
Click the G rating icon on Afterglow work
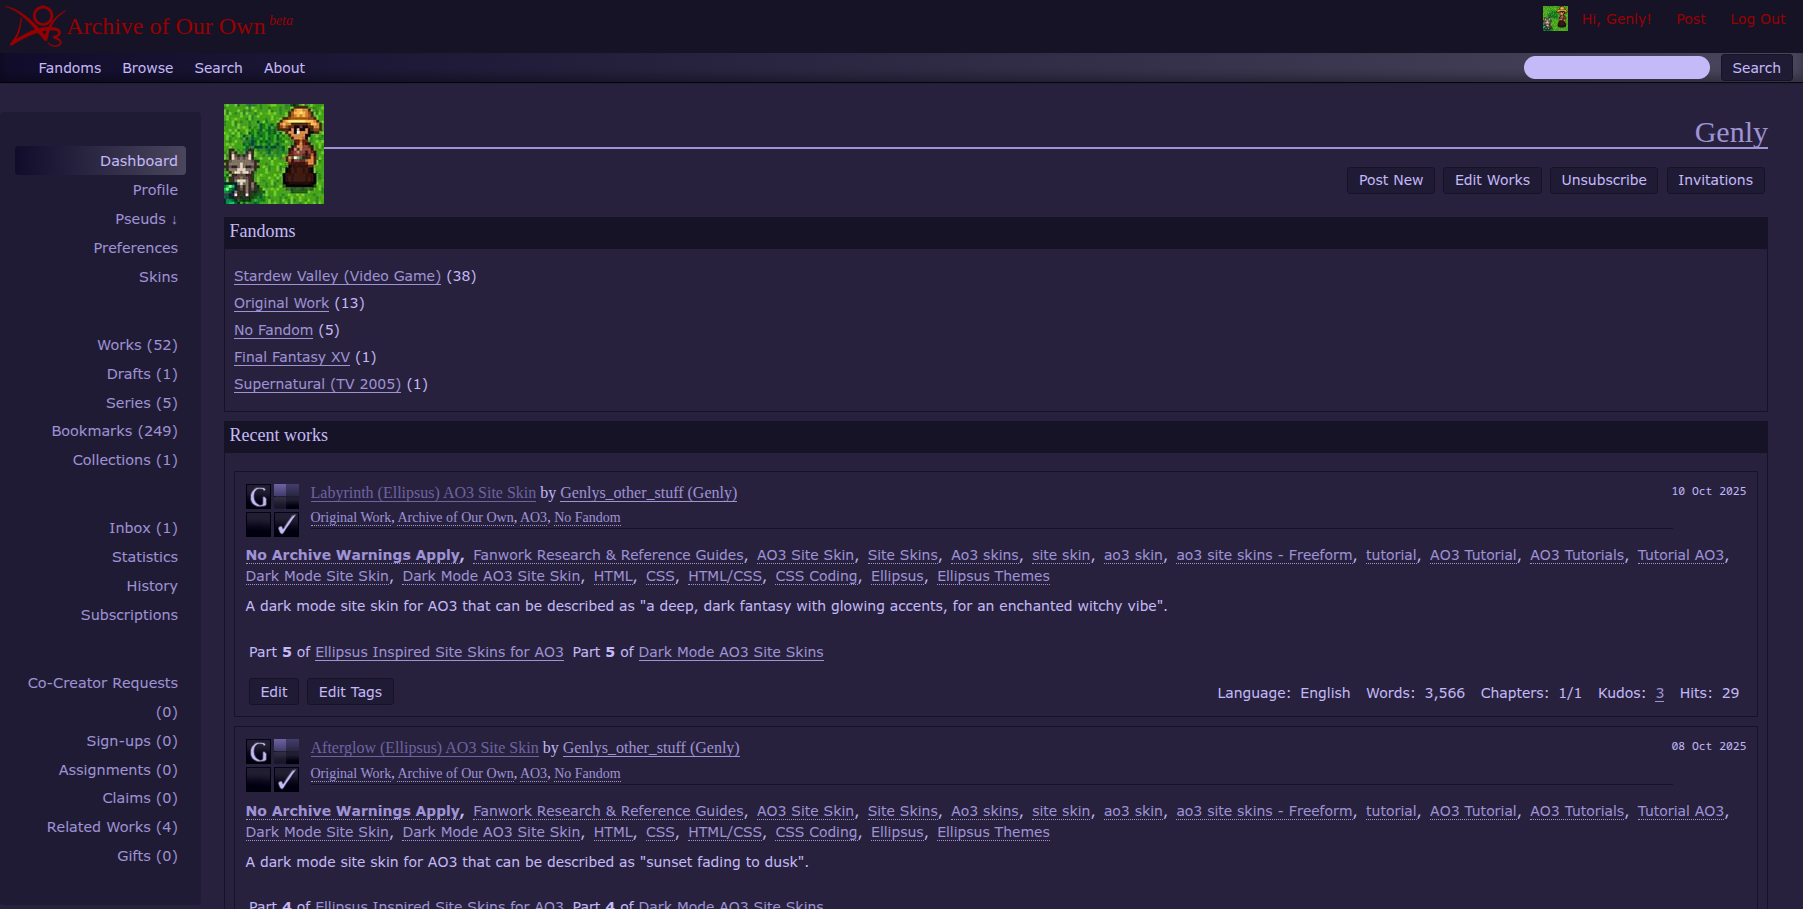coord(259,752)
